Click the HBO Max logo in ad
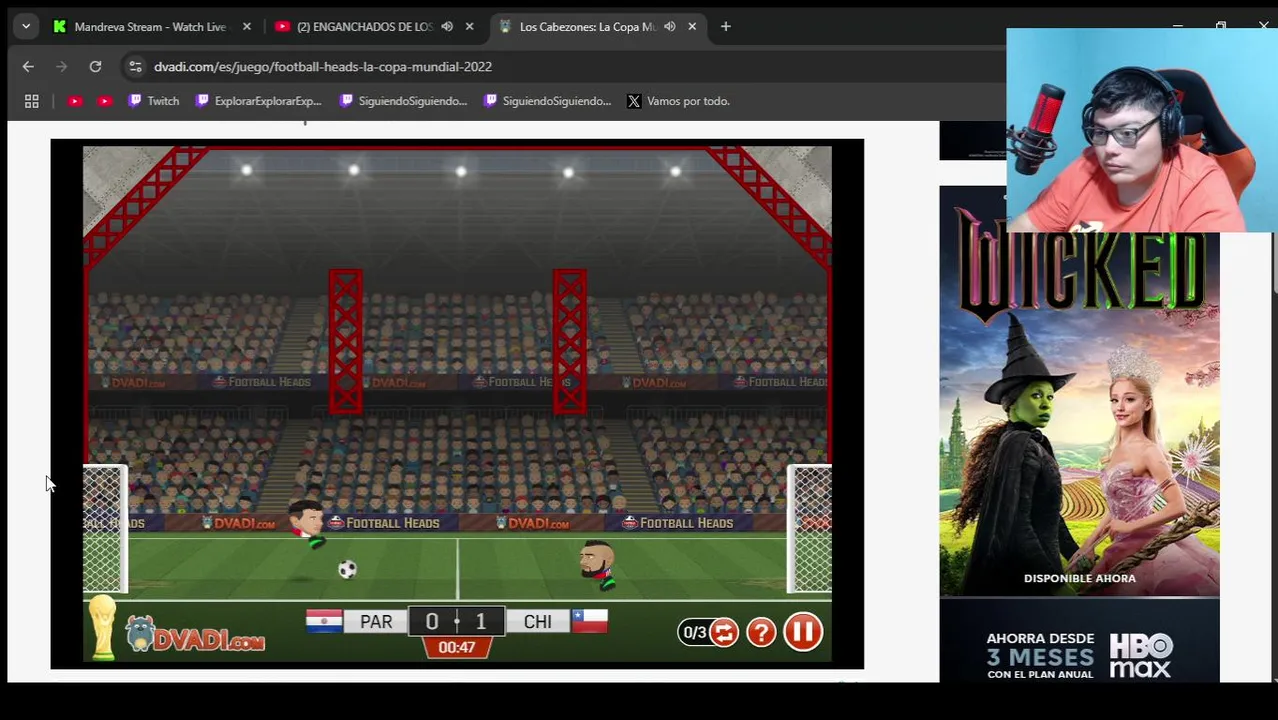 (x=1140, y=656)
